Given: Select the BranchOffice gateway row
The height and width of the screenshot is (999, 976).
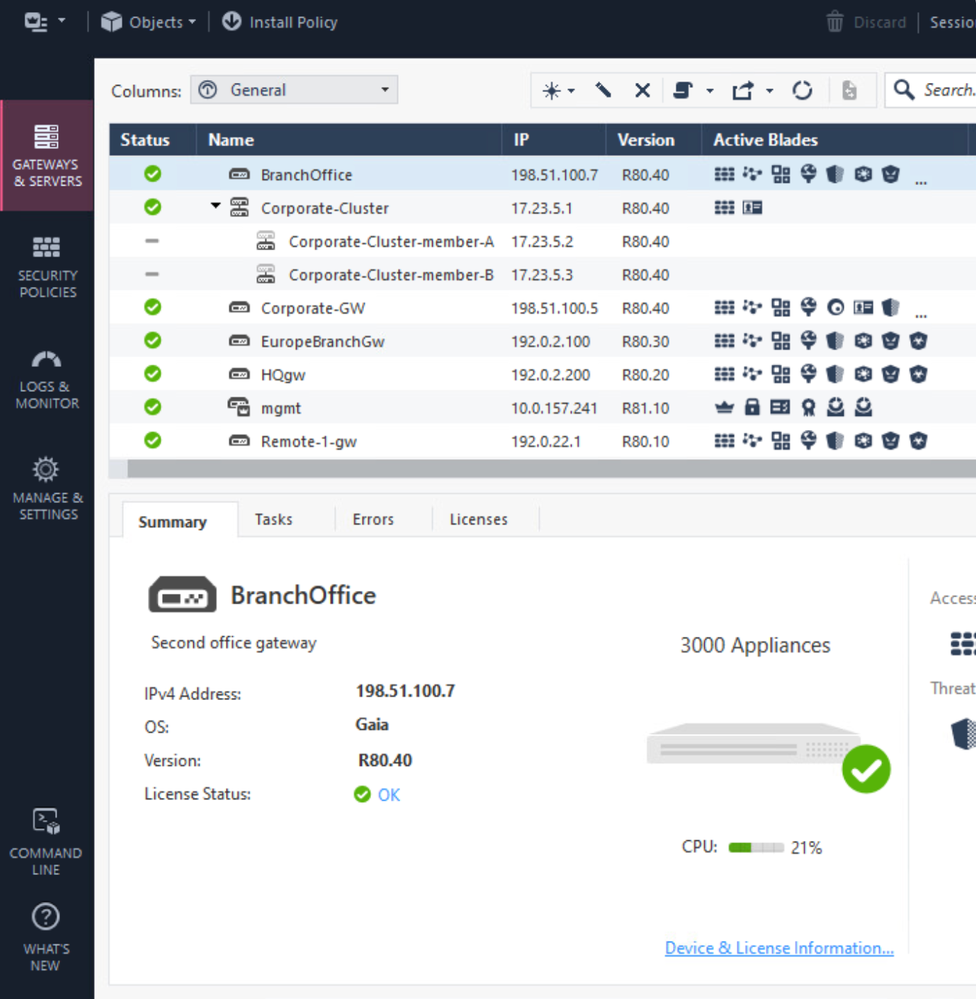Looking at the screenshot, I should (x=542, y=174).
